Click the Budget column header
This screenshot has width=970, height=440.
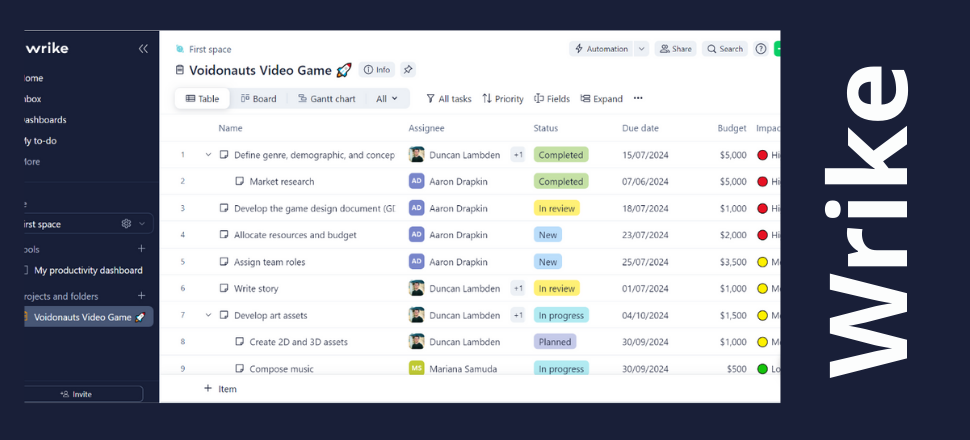point(732,128)
